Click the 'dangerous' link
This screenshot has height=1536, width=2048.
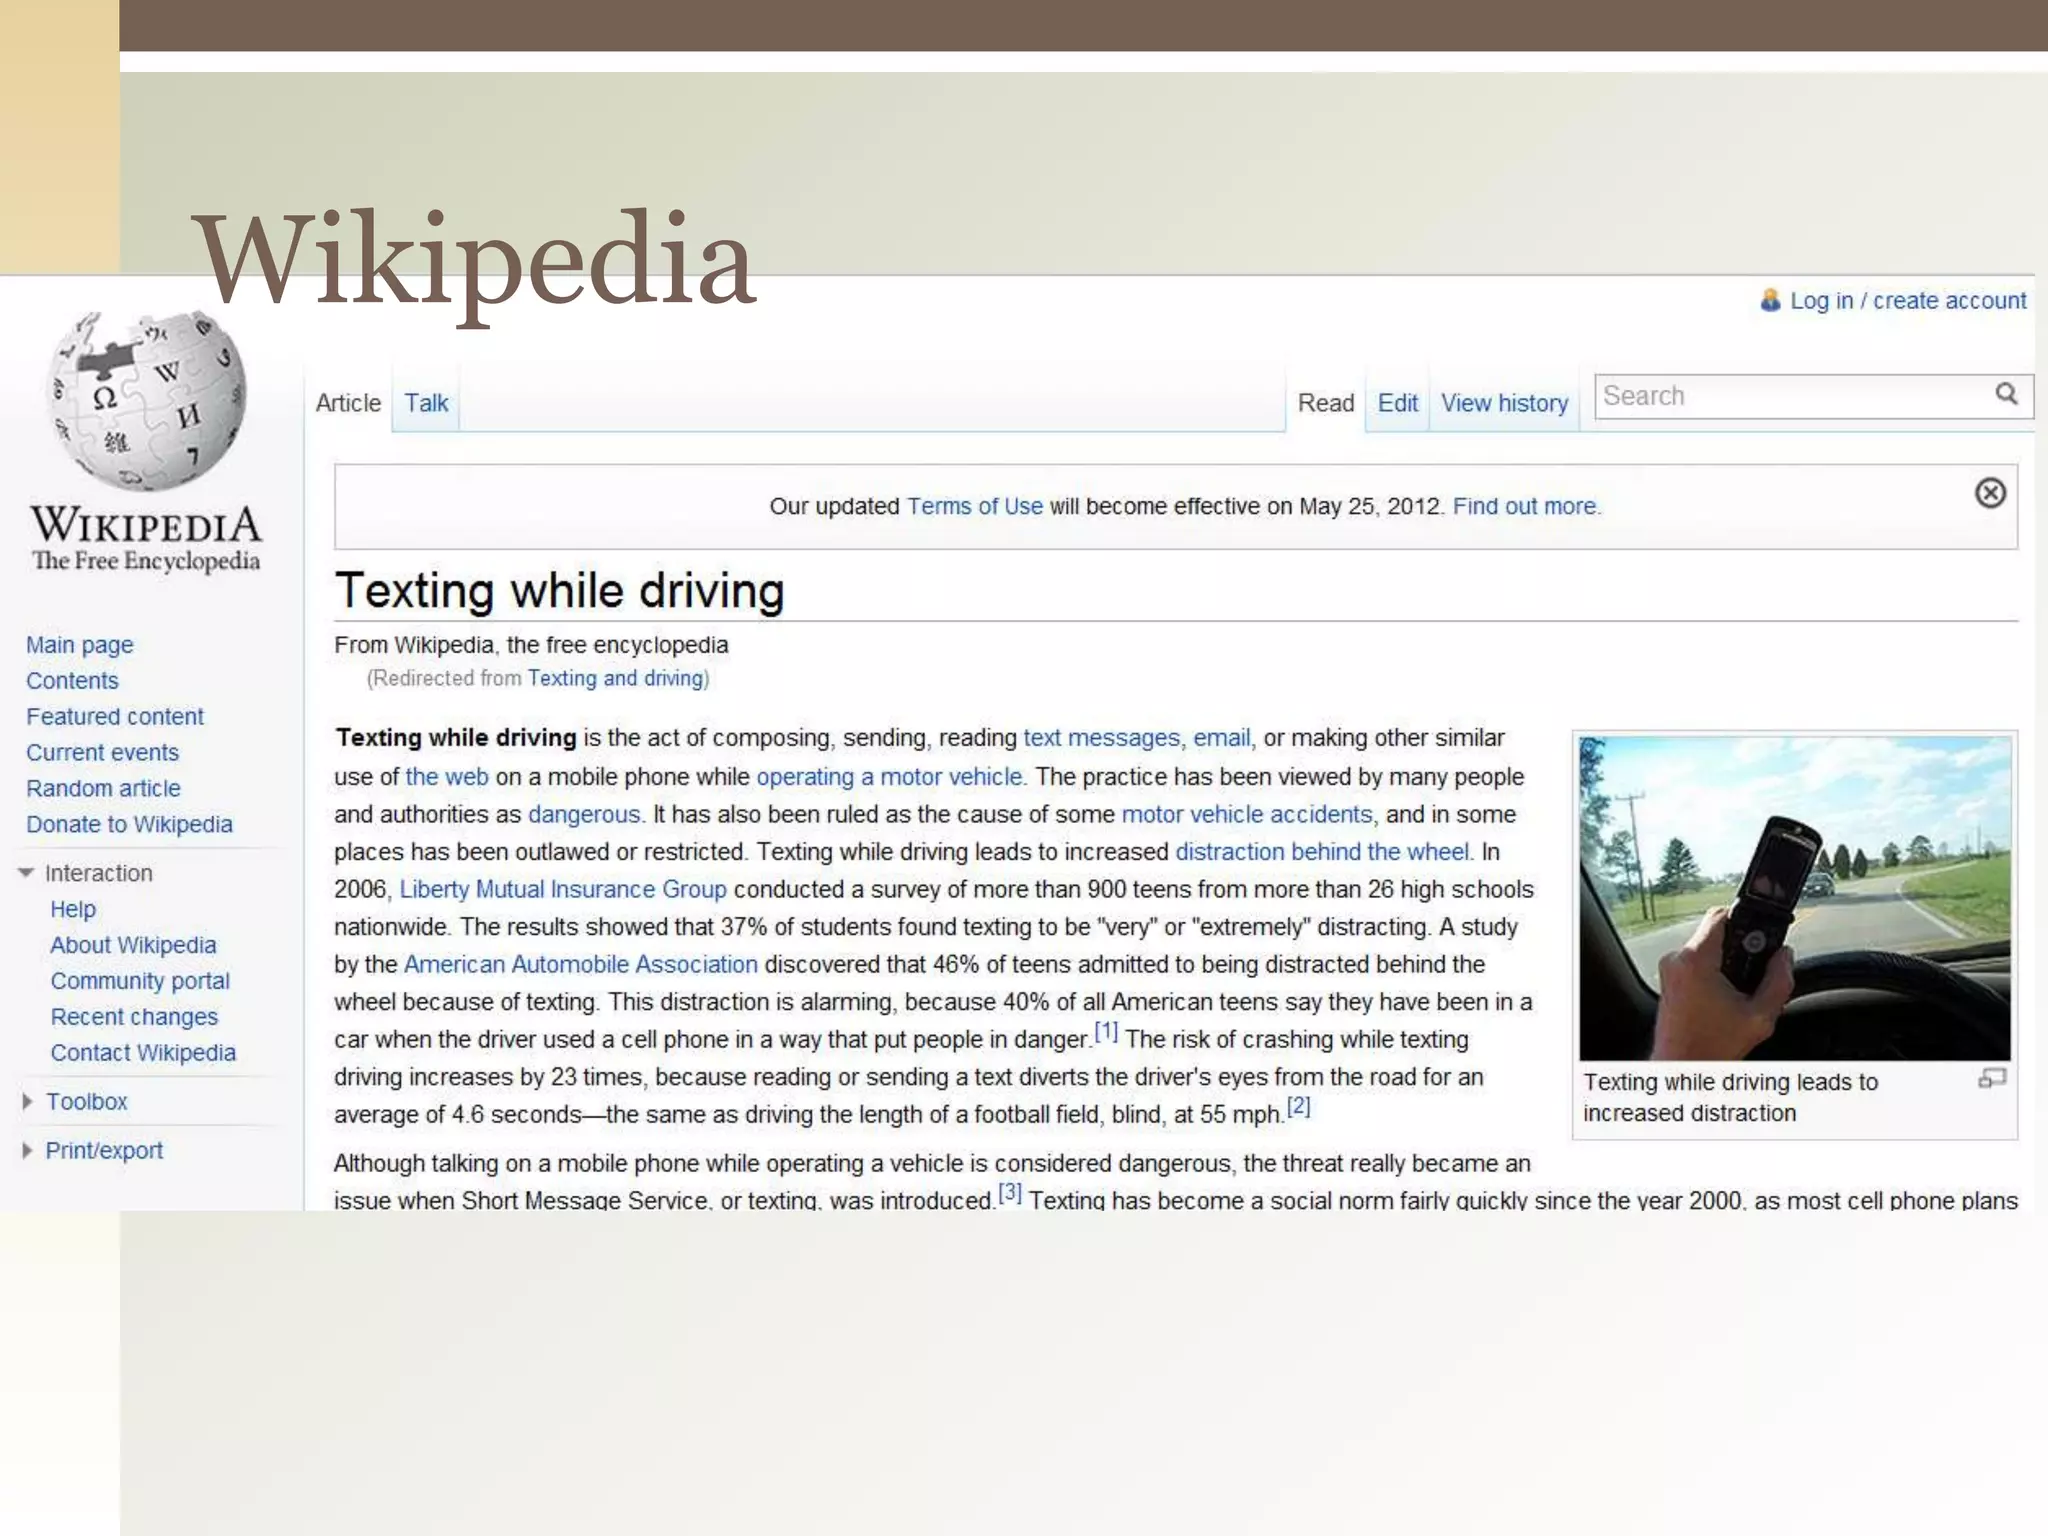tap(584, 815)
